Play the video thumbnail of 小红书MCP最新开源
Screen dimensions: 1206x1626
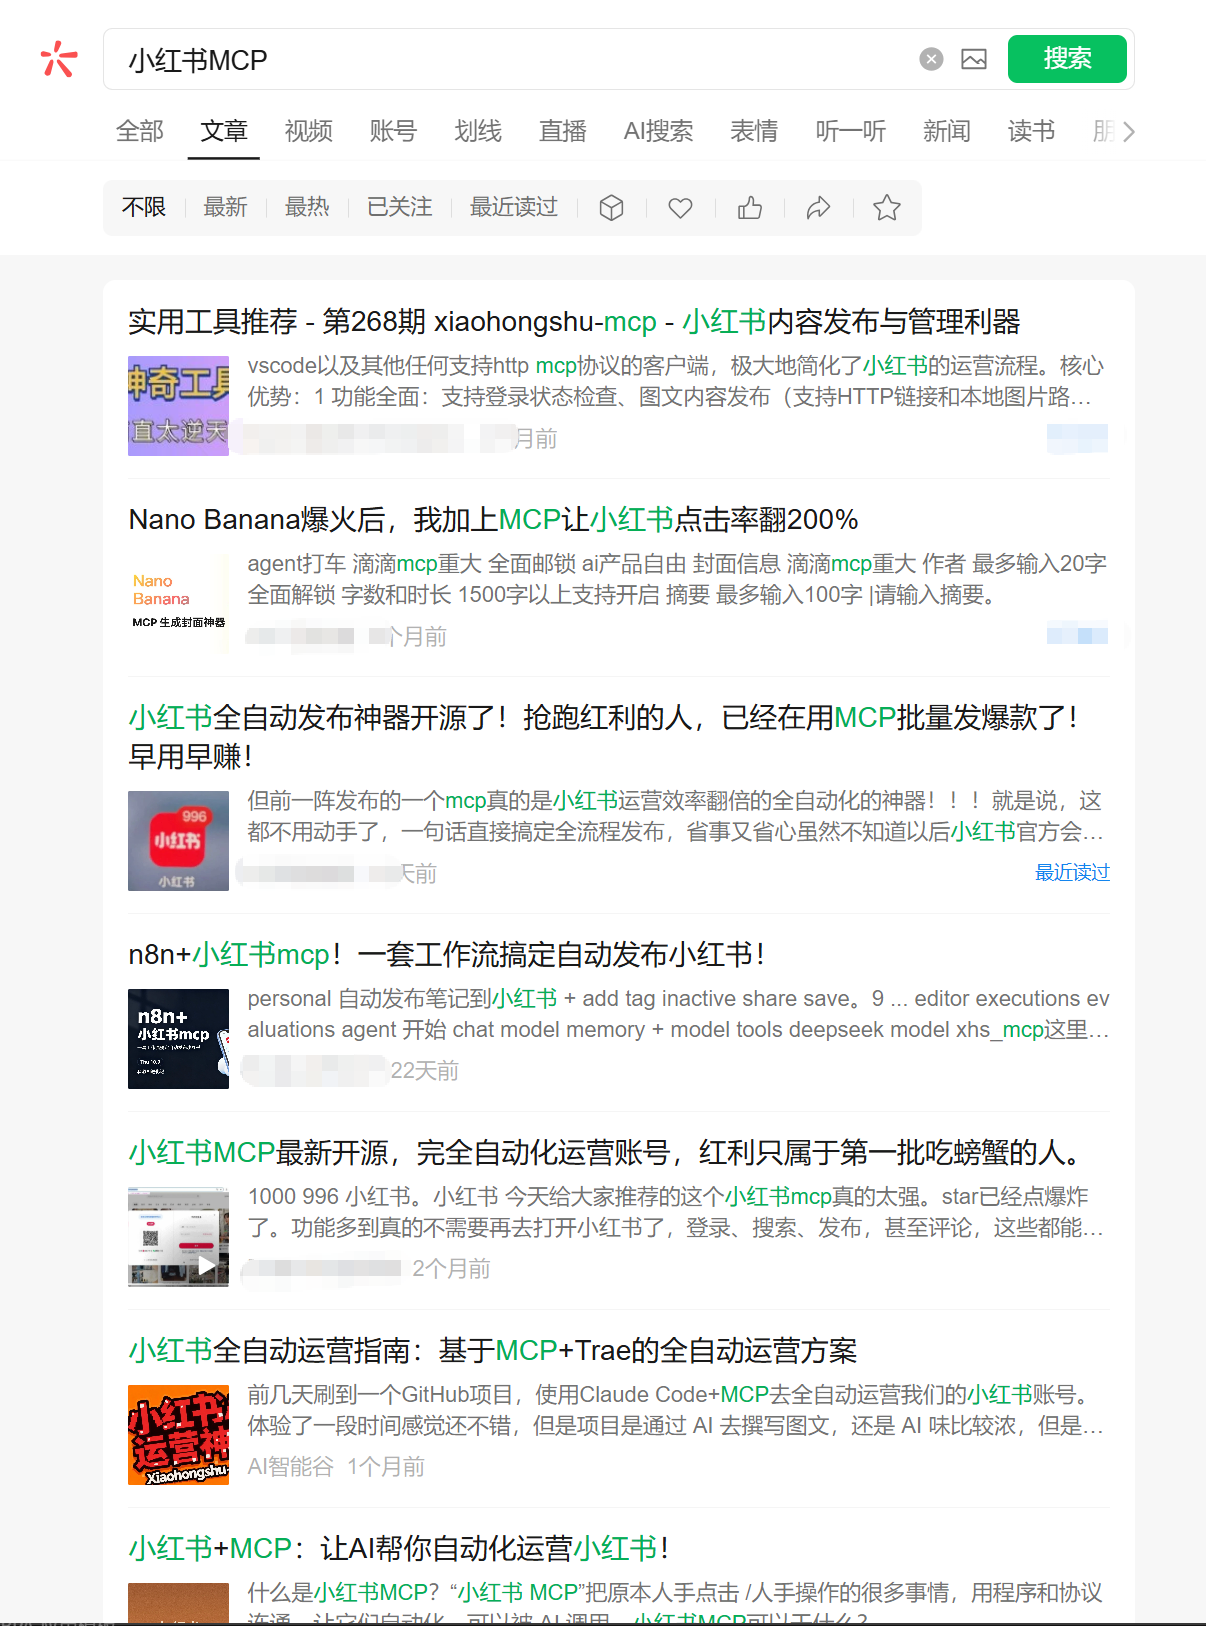(178, 1237)
